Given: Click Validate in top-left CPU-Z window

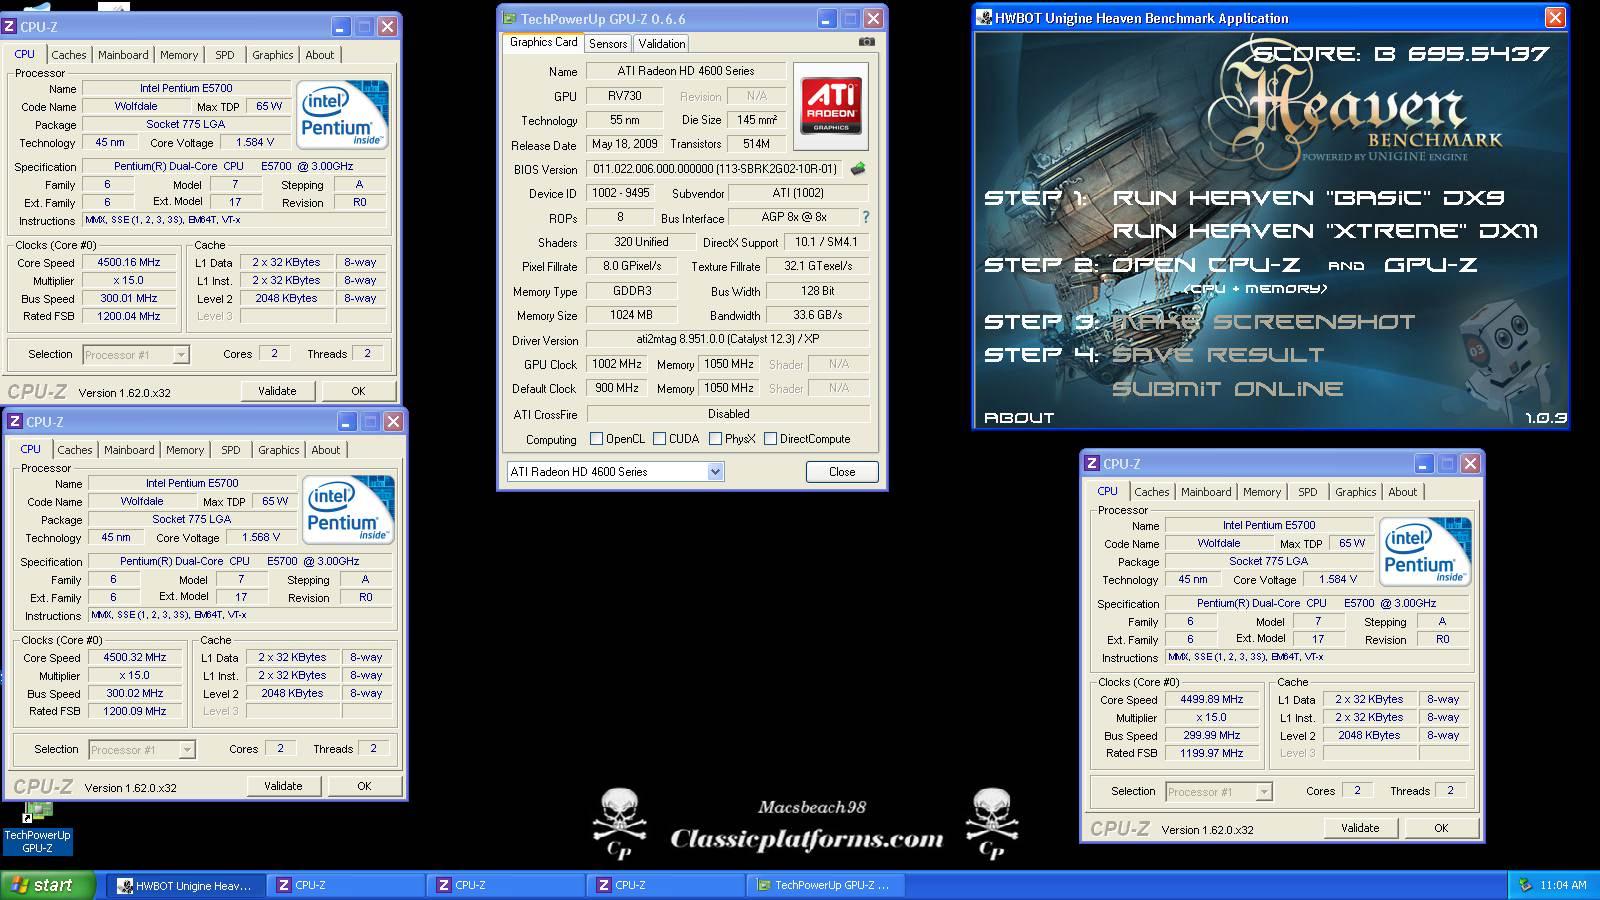Looking at the screenshot, I should click(x=277, y=391).
